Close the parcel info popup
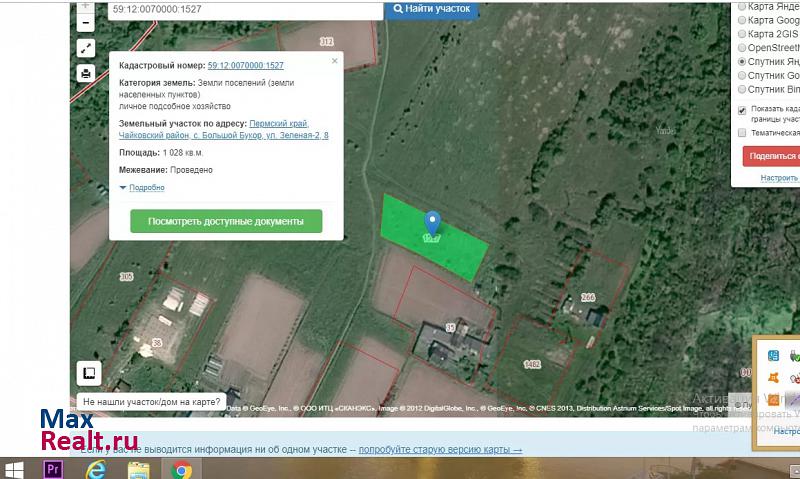Viewport: 800px width, 479px height. (335, 61)
